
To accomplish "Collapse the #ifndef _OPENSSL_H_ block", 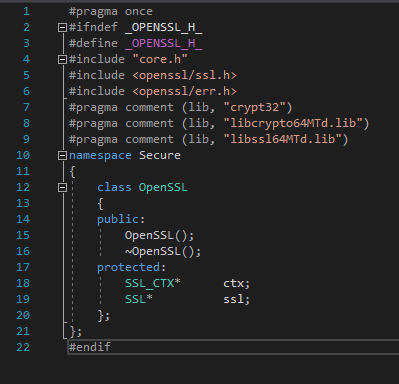I will click(62, 27).
